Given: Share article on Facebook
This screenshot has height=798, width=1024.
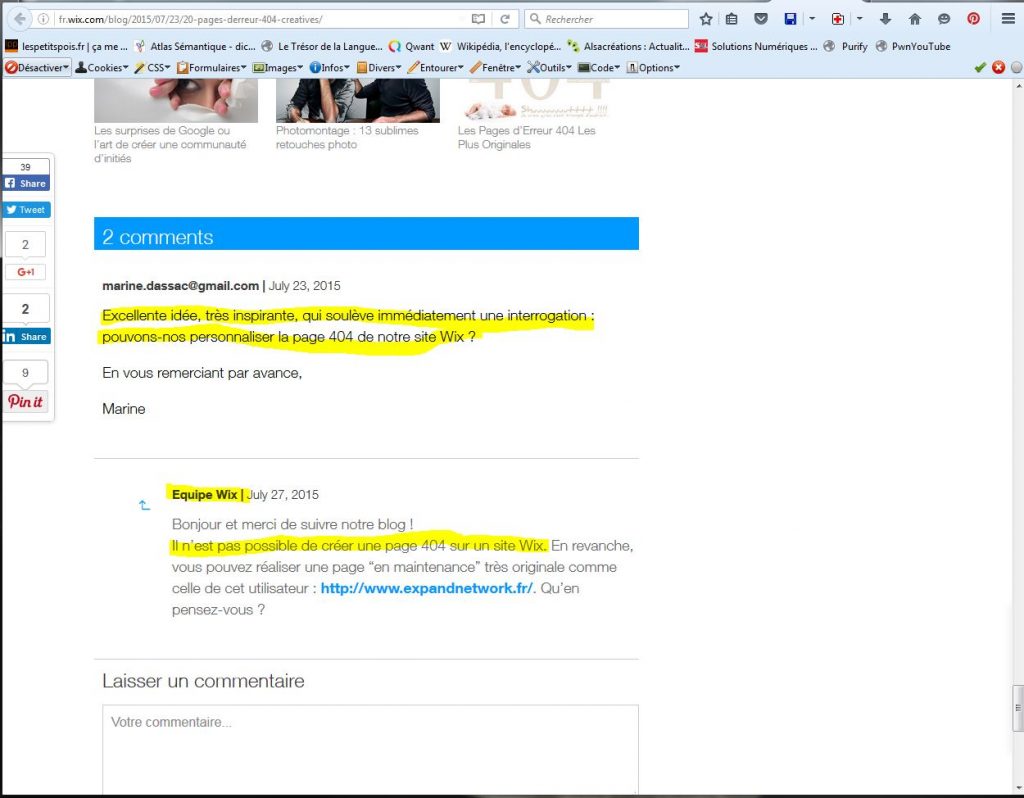Looking at the screenshot, I should point(26,184).
